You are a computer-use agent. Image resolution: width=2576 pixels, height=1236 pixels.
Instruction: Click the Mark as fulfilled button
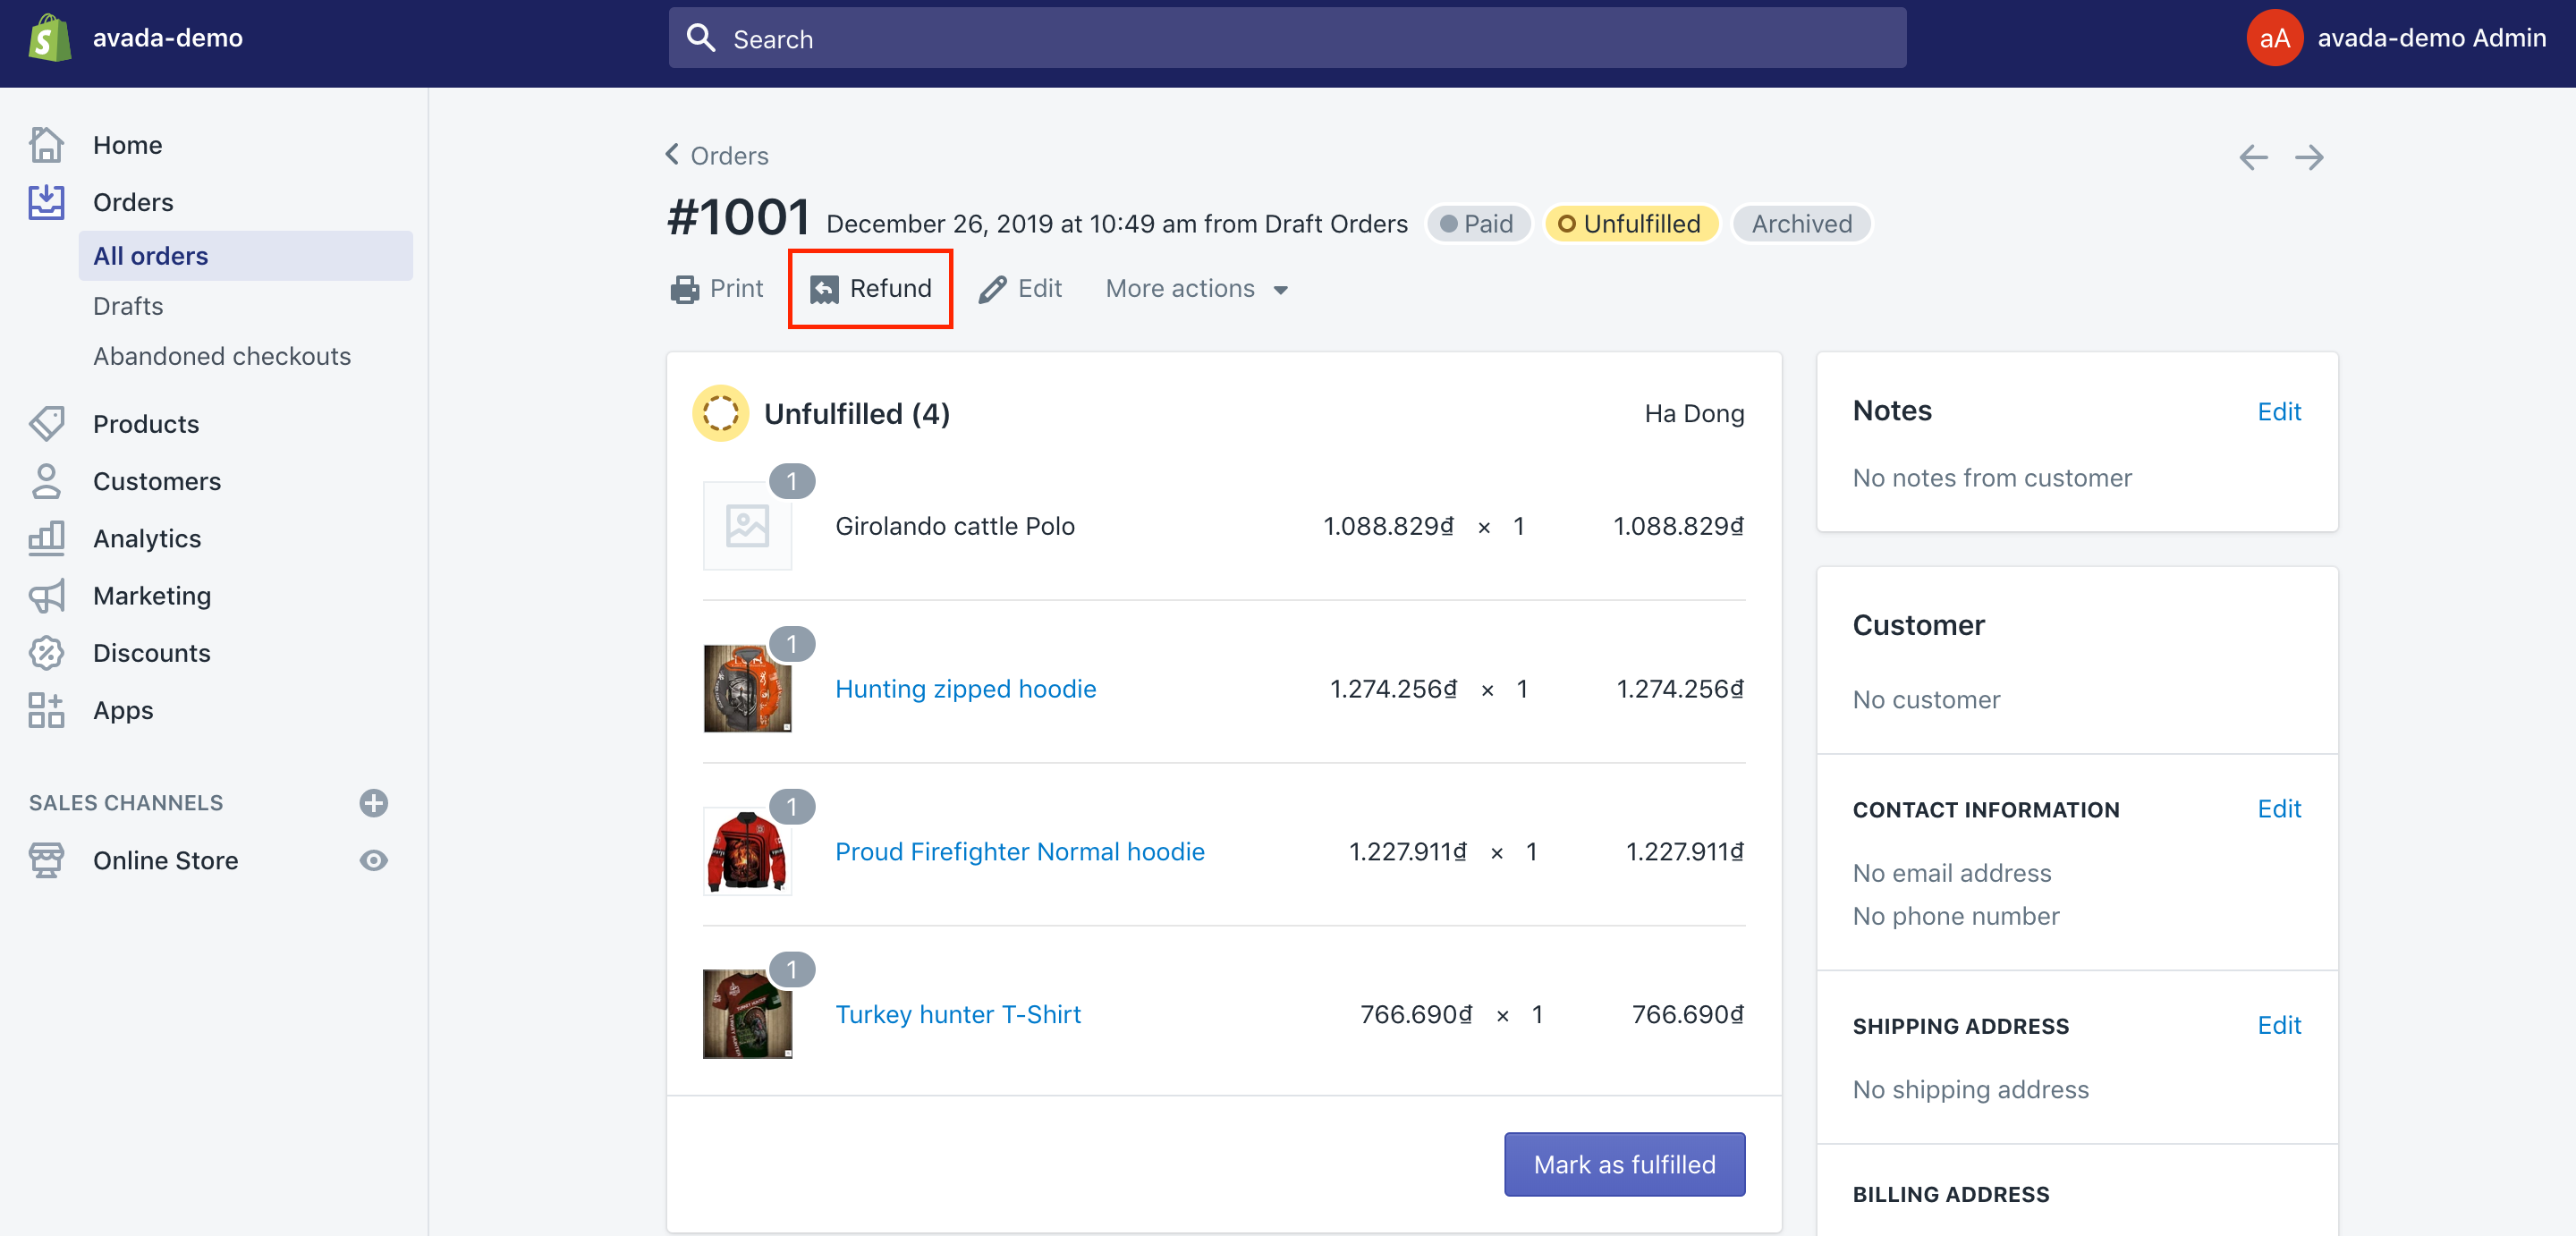pyautogui.click(x=1625, y=1164)
